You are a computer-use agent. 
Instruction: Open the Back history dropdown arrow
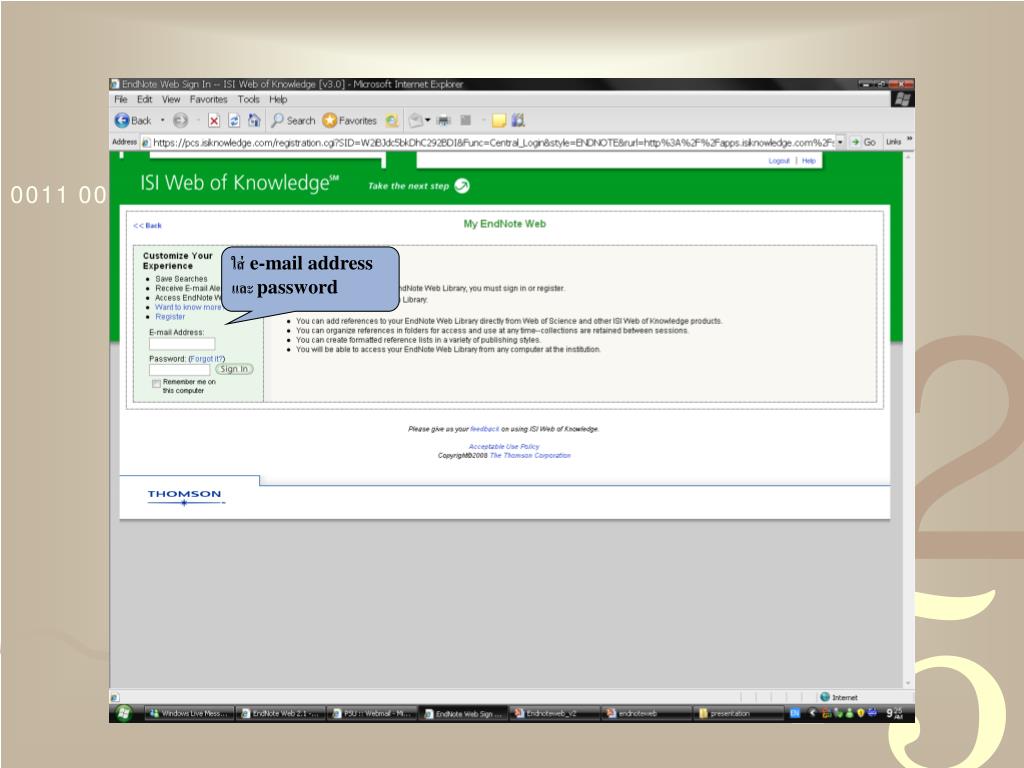point(163,121)
